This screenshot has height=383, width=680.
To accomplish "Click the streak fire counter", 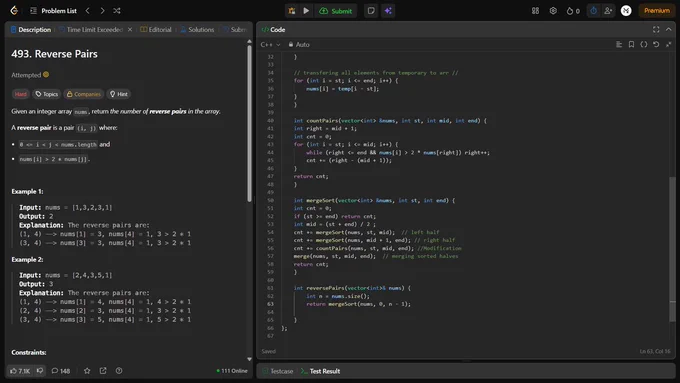I will click(x=573, y=11).
